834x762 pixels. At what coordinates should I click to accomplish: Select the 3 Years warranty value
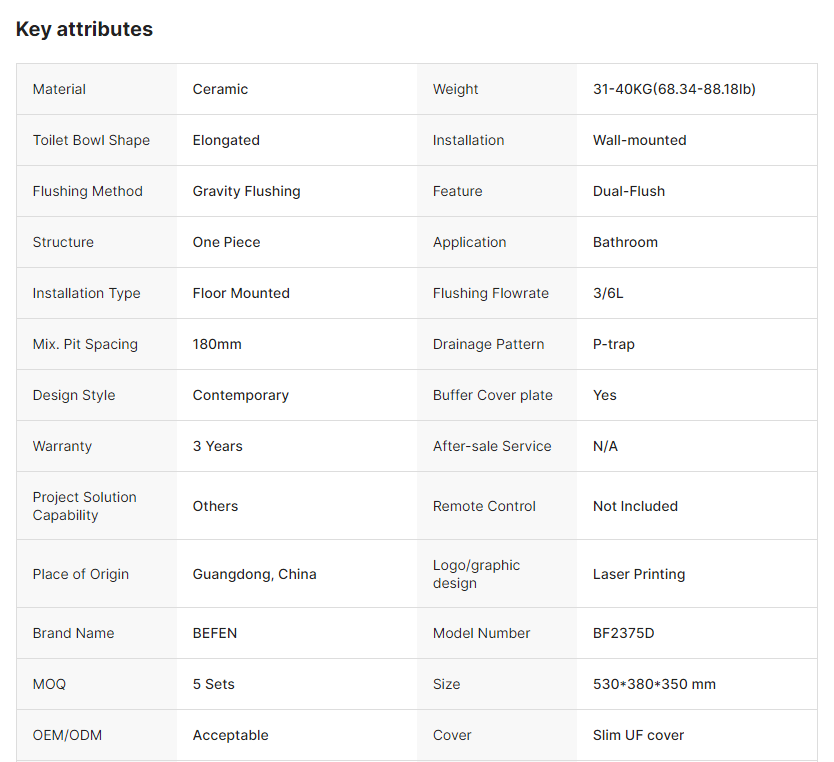(217, 446)
